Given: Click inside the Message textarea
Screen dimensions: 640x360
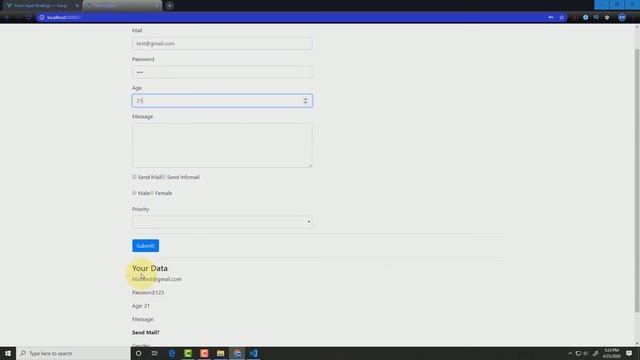Looking at the screenshot, I should pyautogui.click(x=222, y=145).
